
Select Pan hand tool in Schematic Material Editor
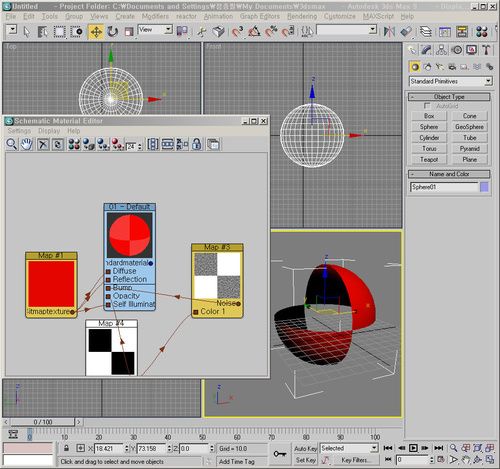pyautogui.click(x=27, y=144)
